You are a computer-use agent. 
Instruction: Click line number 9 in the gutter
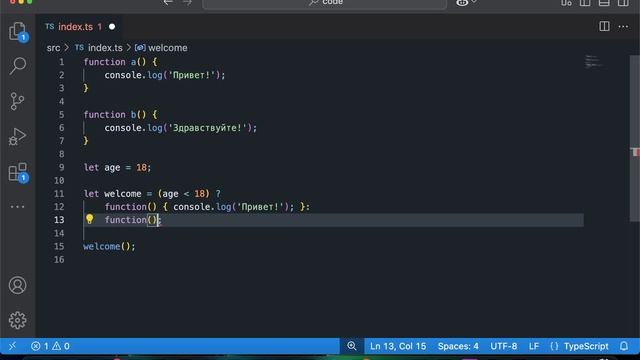pyautogui.click(x=61, y=167)
